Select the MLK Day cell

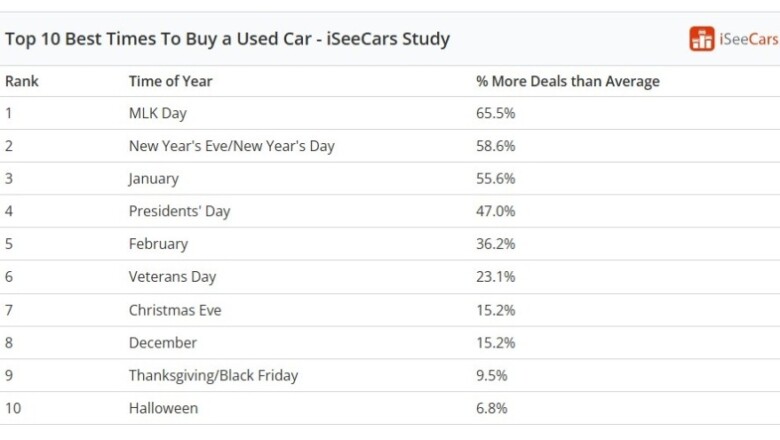click(158, 113)
